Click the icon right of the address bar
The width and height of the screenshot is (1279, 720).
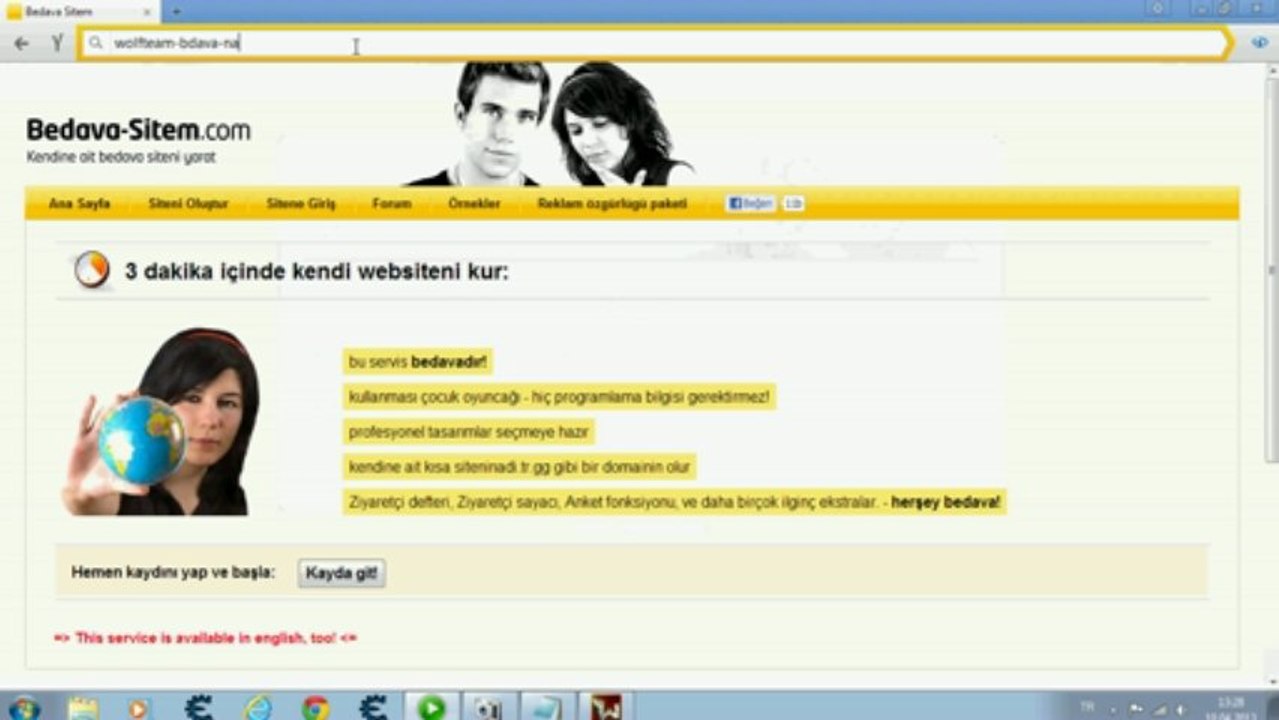click(x=1260, y=43)
